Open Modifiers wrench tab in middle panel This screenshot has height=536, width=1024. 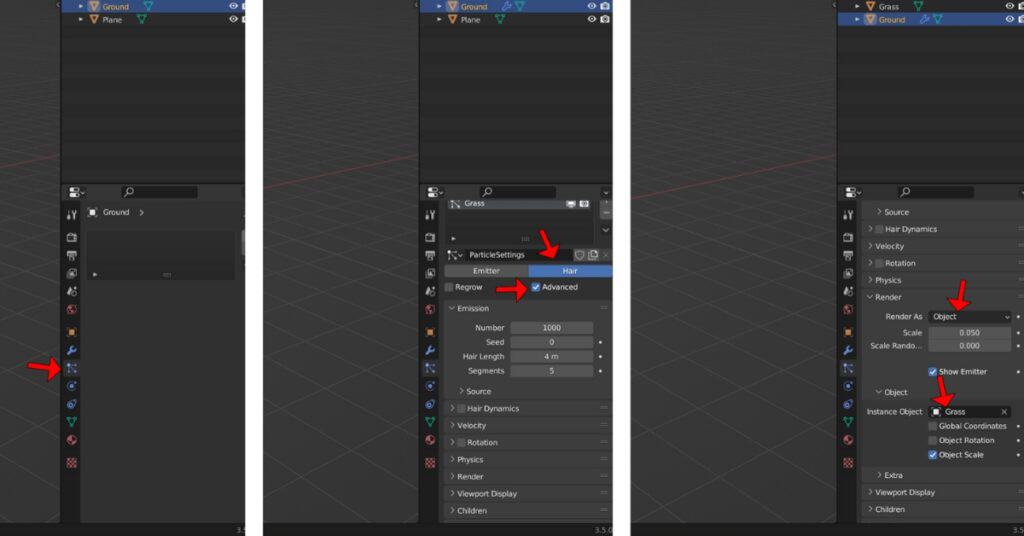[430, 351]
